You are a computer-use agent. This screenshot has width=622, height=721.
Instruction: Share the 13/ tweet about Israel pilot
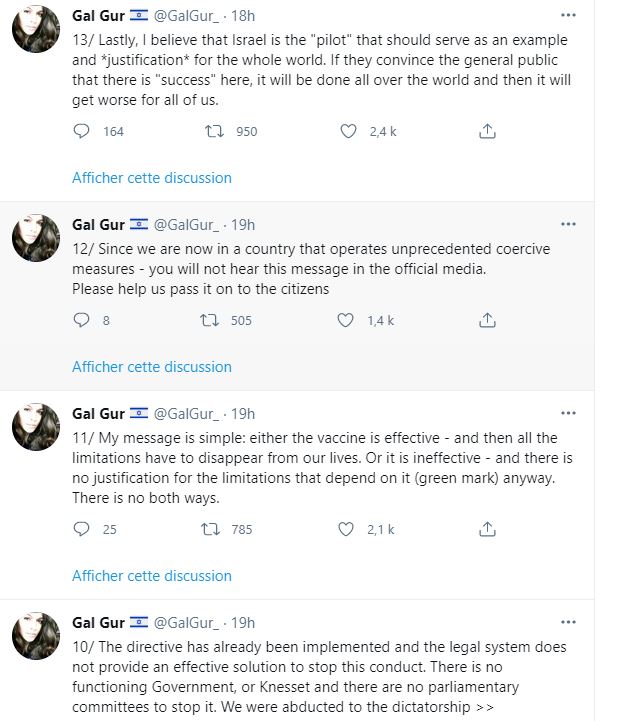(487, 131)
